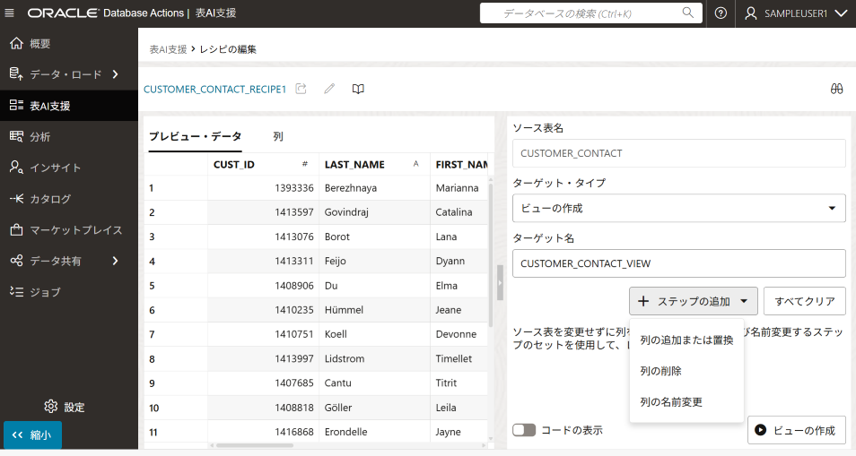
Task: Select cell 1413597
Action: pyautogui.click(x=263, y=212)
